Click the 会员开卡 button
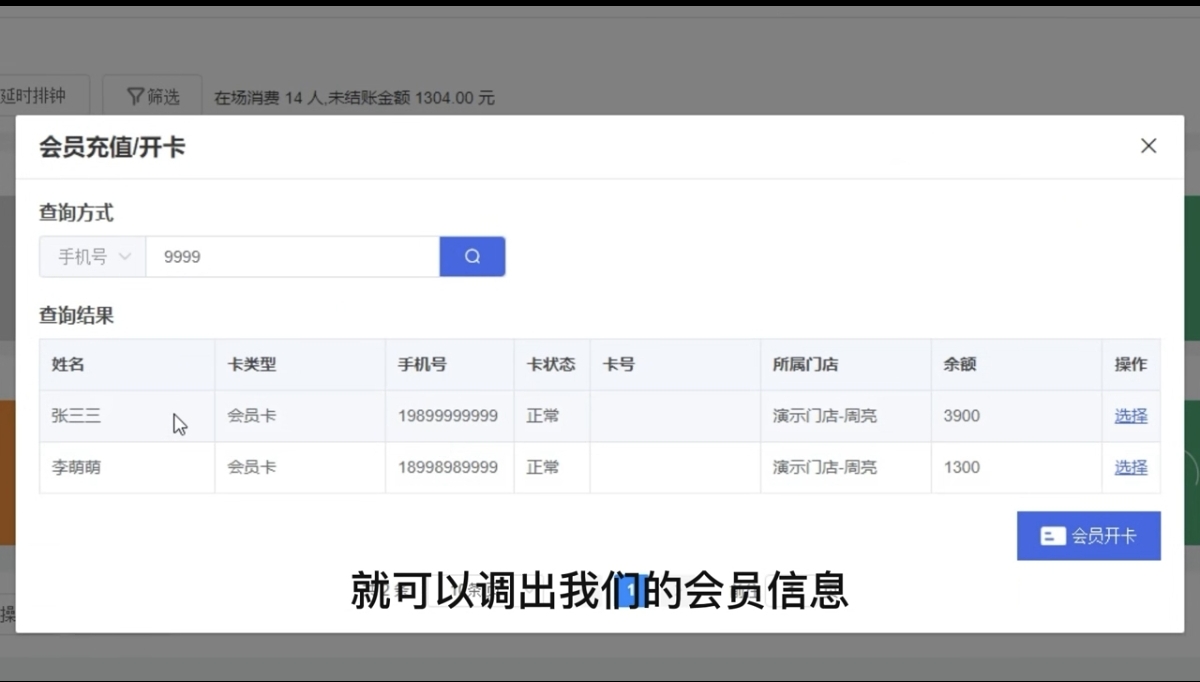The height and width of the screenshot is (682, 1200). point(1089,536)
